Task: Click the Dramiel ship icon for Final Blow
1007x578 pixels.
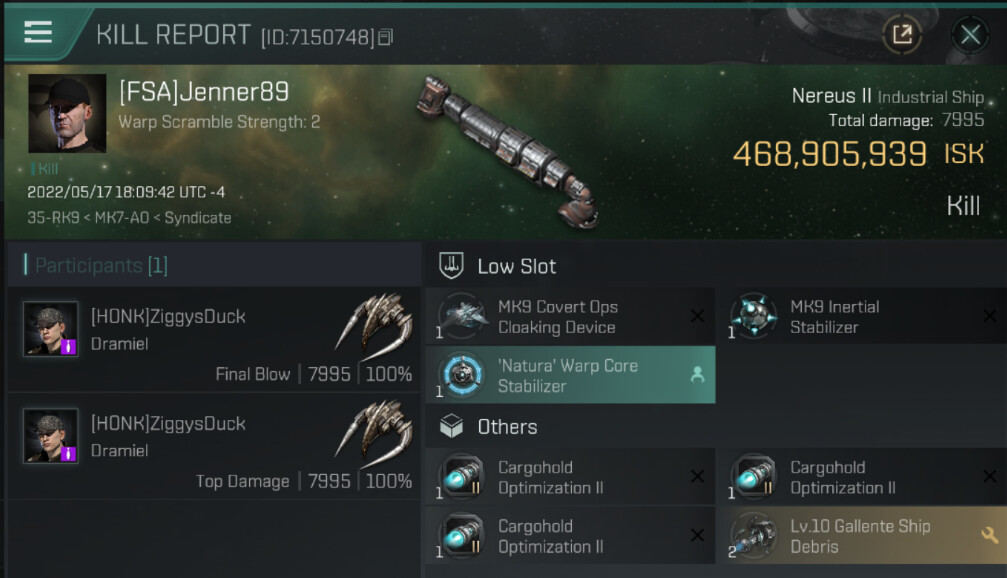Action: click(373, 326)
